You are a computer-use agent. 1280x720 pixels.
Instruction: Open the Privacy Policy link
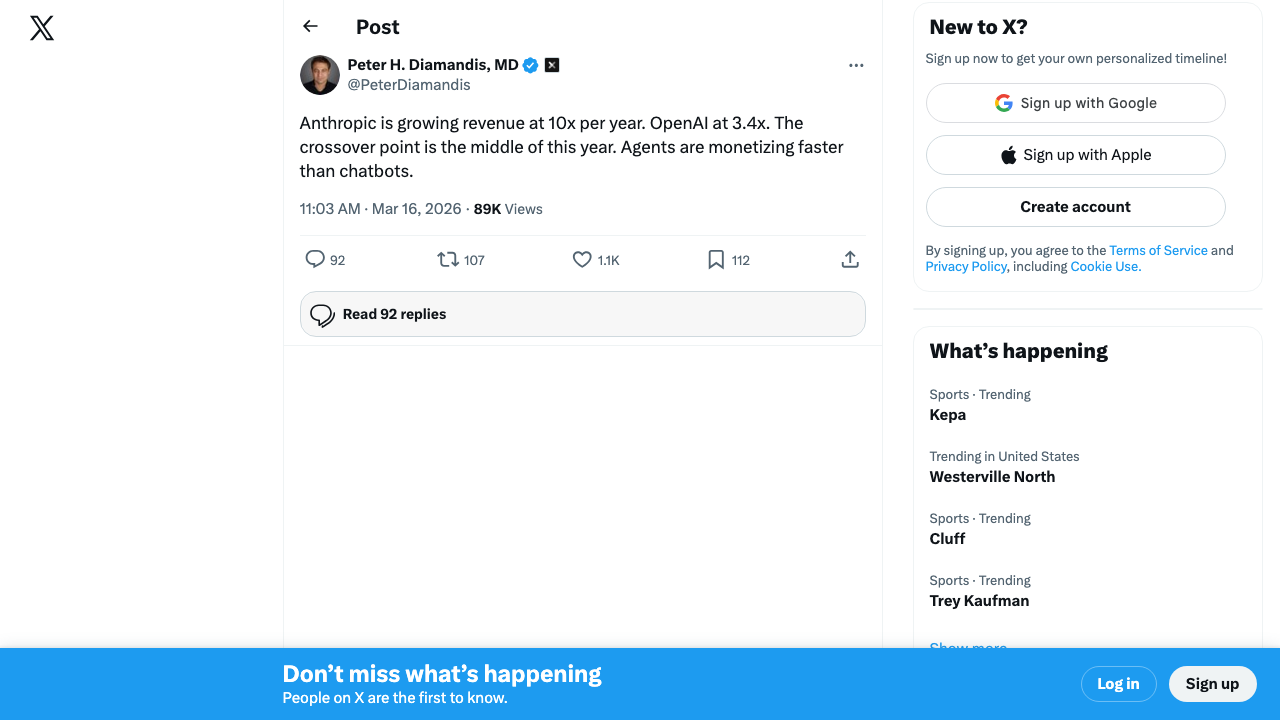[x=966, y=266]
